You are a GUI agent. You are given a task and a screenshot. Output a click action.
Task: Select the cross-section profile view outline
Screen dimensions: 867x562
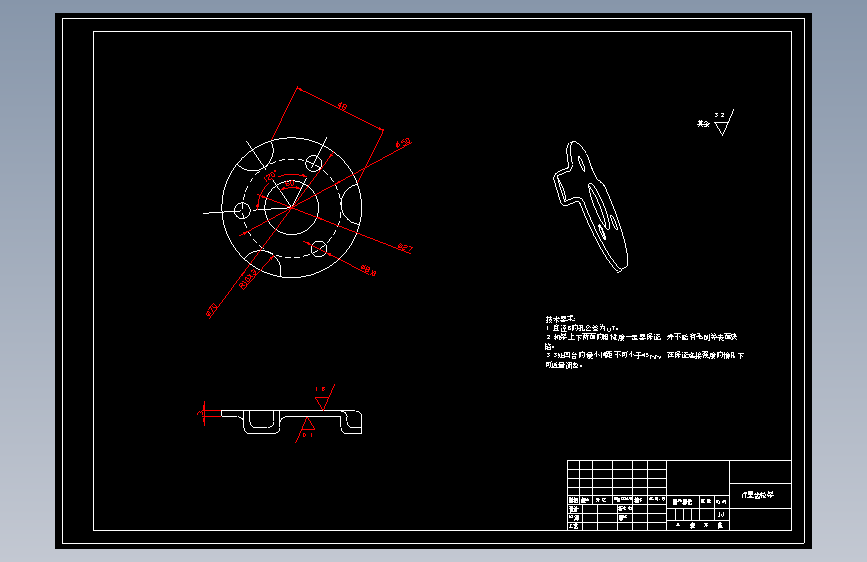click(291, 422)
